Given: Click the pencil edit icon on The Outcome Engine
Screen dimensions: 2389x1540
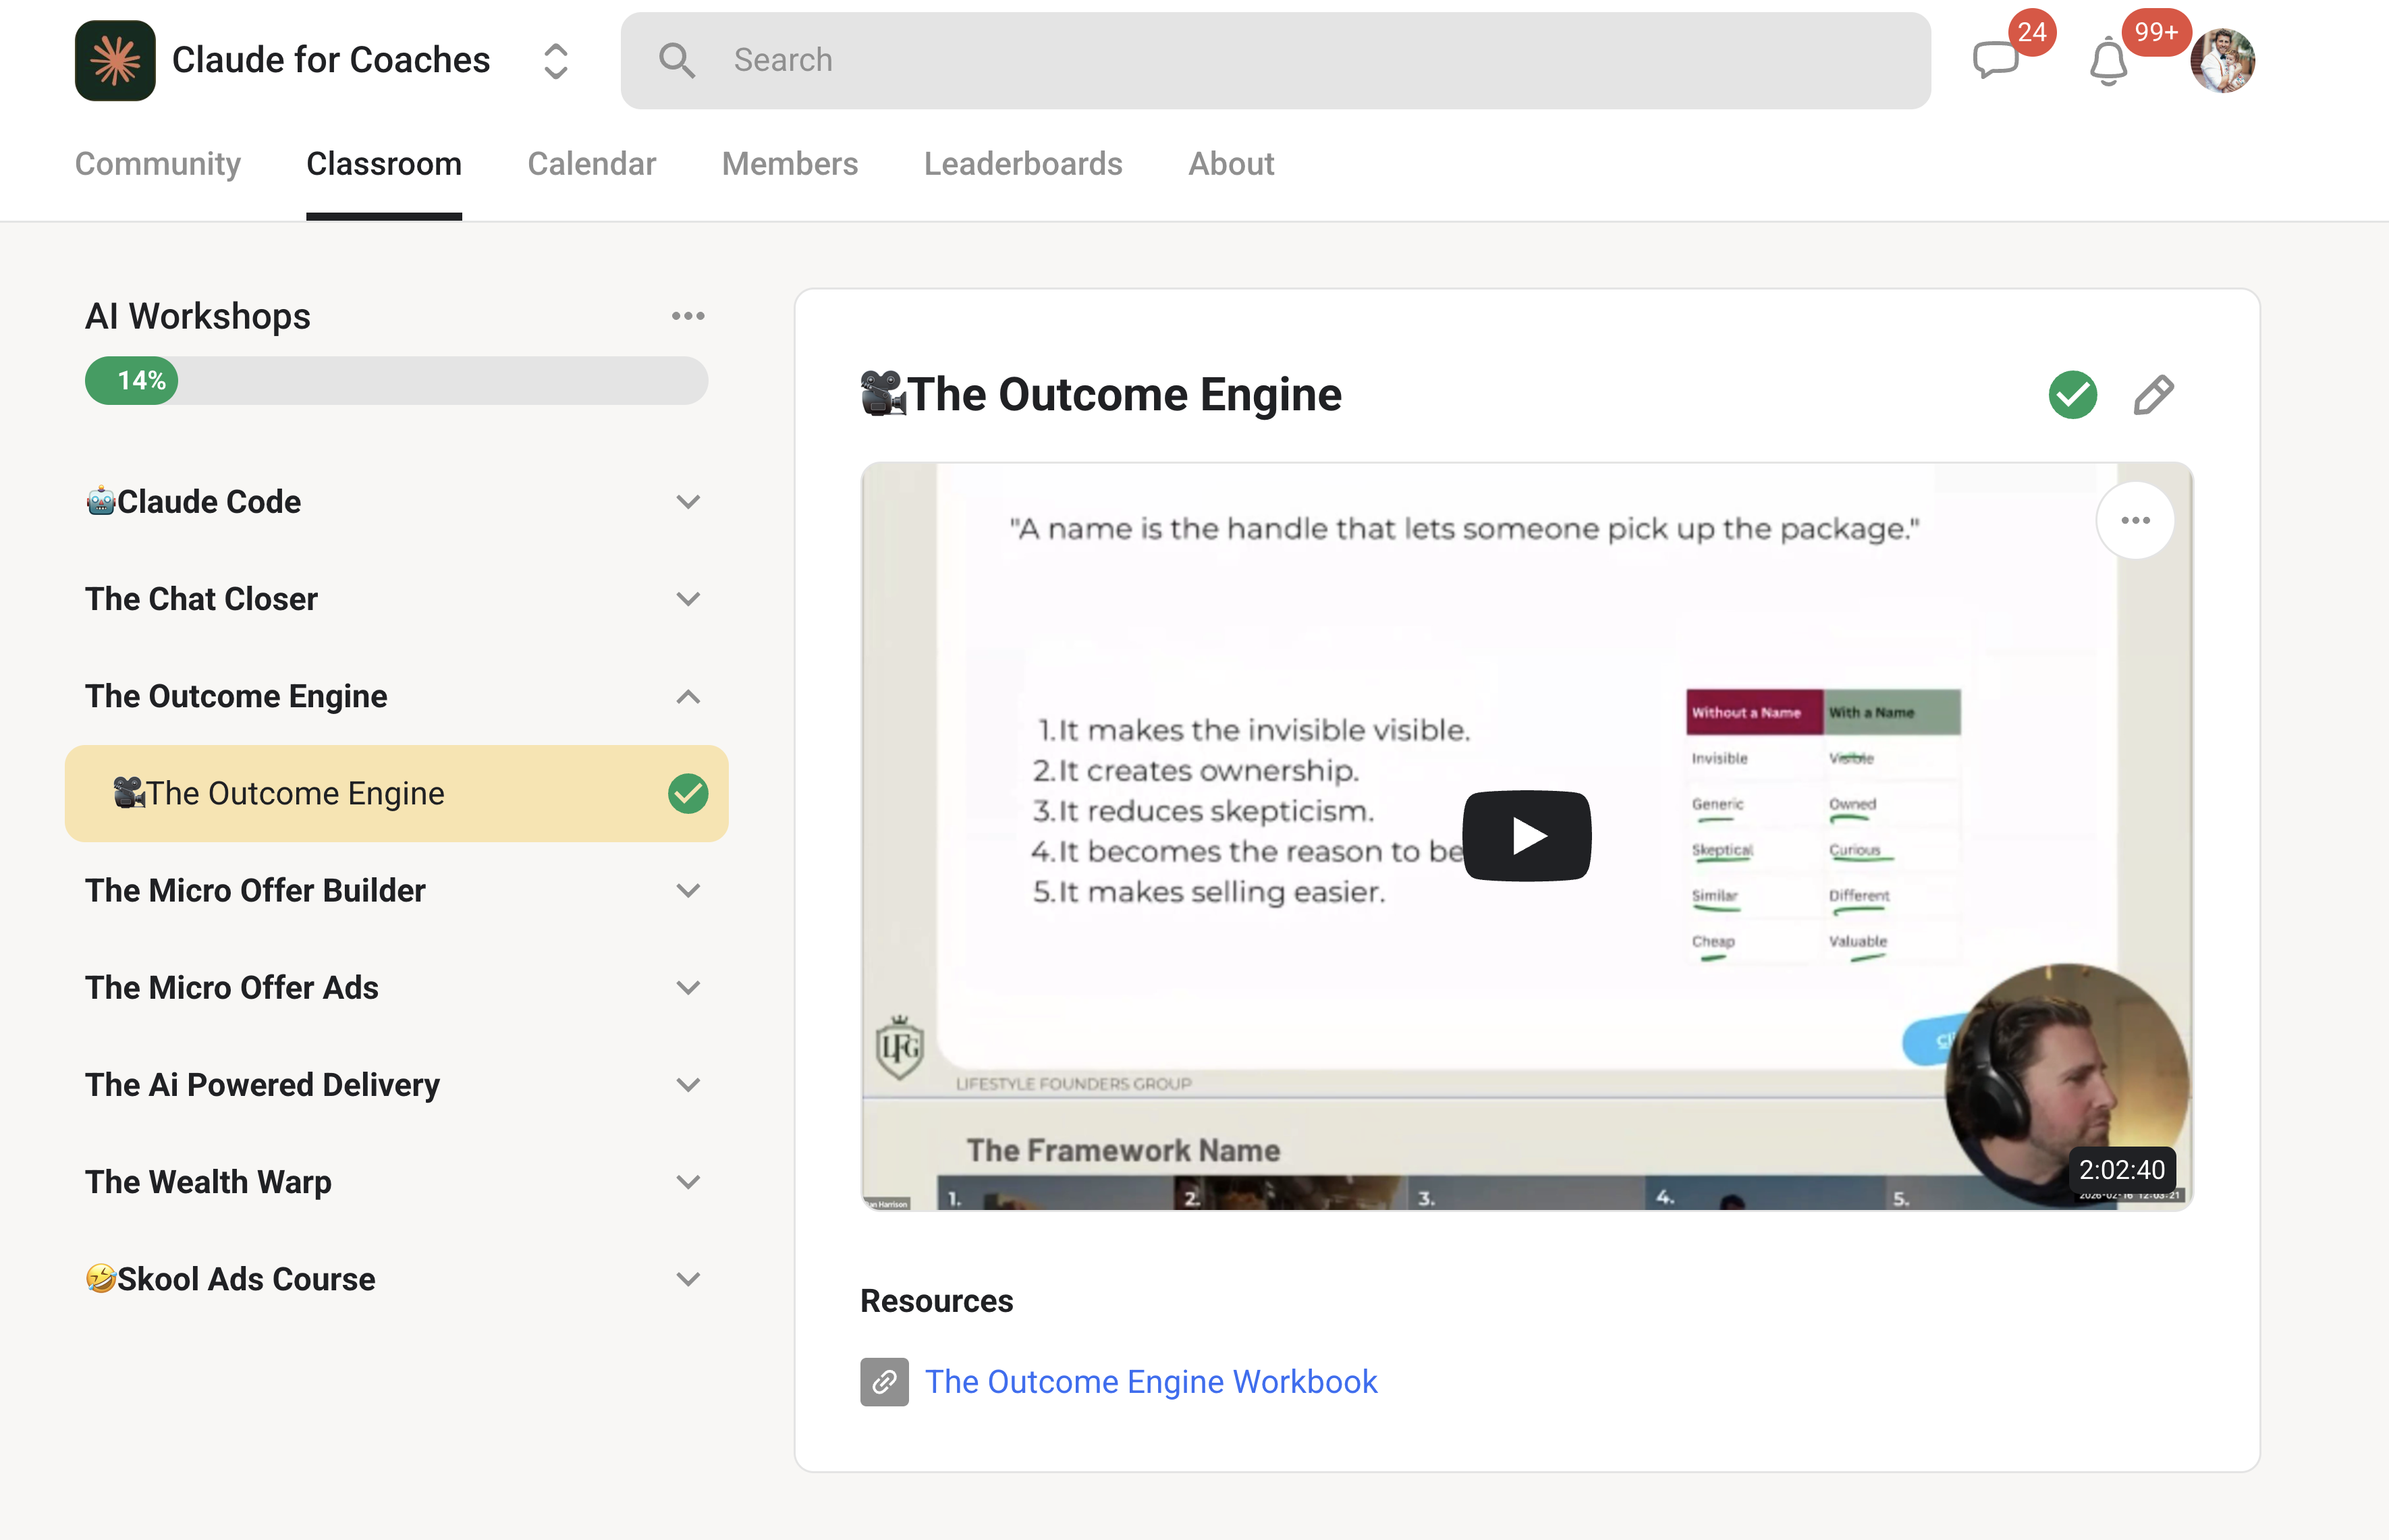Looking at the screenshot, I should click(x=2154, y=395).
